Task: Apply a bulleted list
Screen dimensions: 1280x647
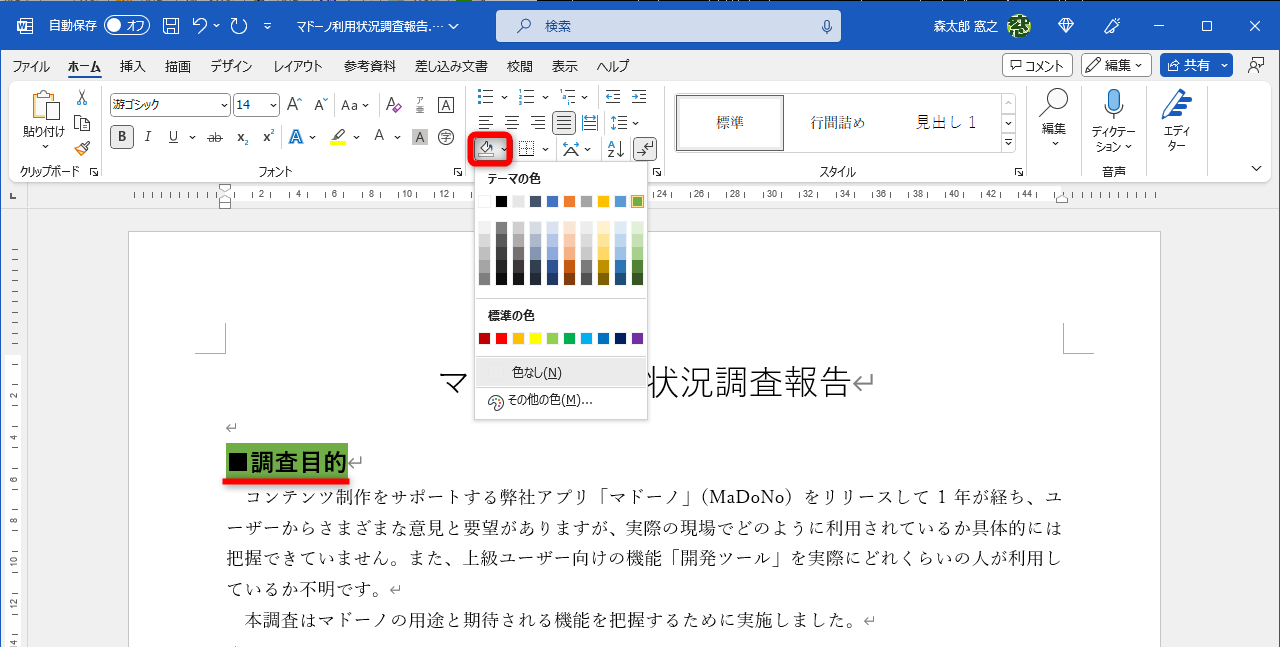Action: point(483,97)
